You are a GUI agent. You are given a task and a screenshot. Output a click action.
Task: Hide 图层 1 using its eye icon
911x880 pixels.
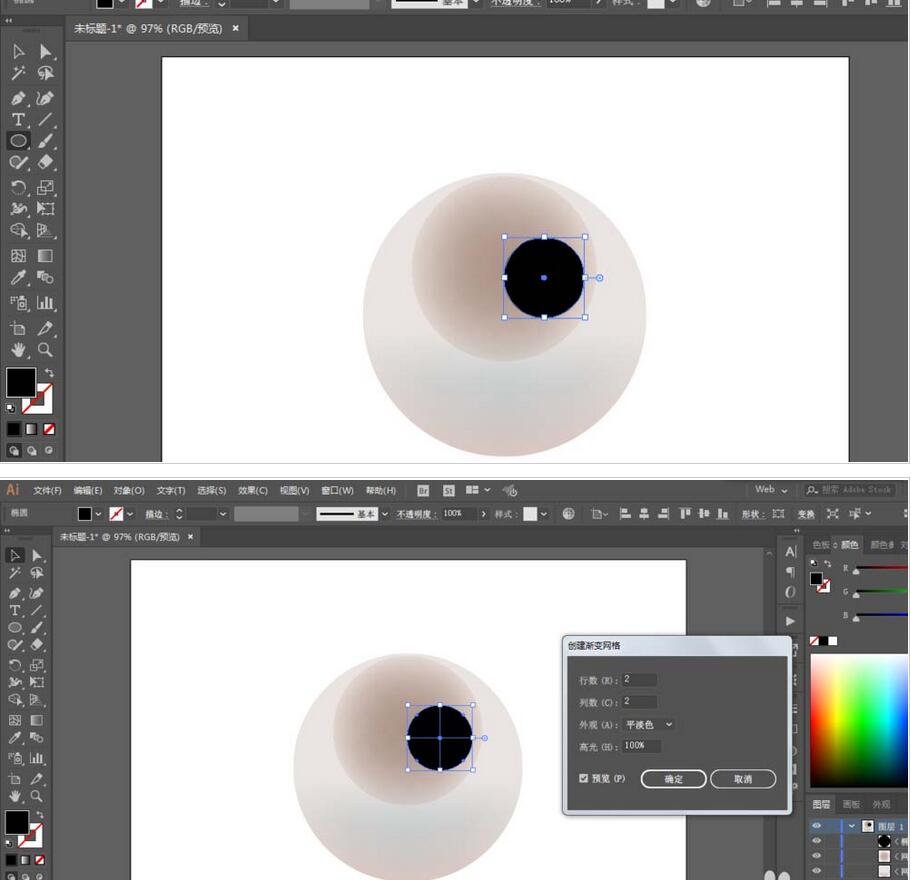click(817, 826)
